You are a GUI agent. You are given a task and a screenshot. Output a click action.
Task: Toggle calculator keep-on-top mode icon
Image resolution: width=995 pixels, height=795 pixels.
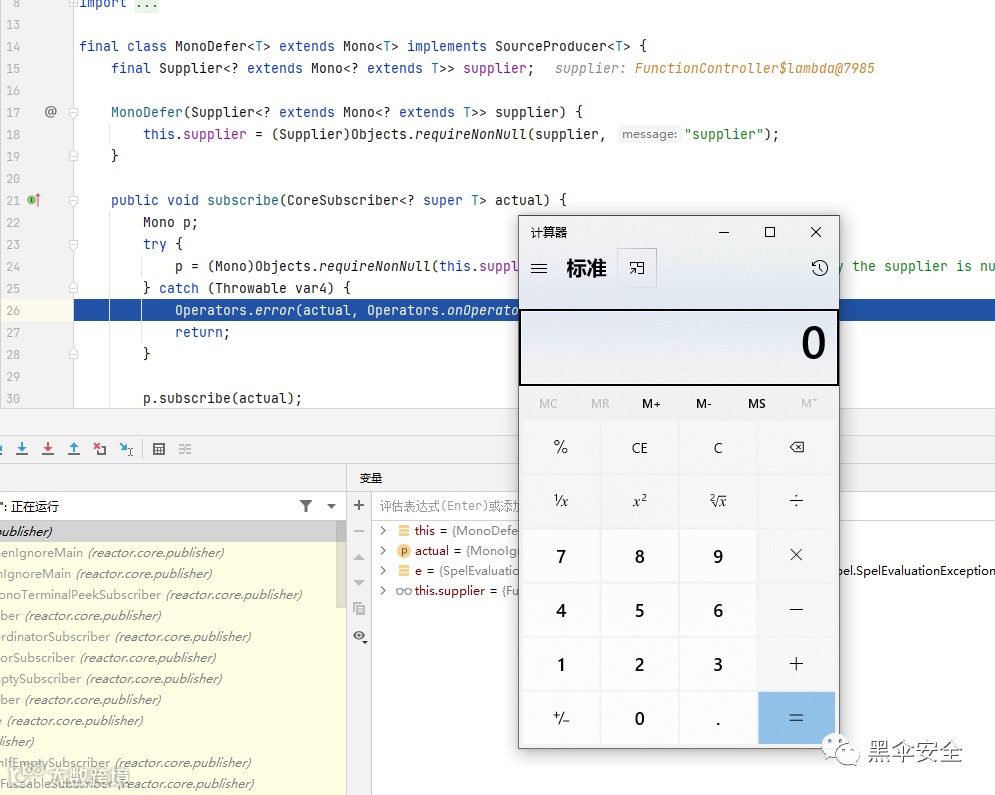coord(636,268)
